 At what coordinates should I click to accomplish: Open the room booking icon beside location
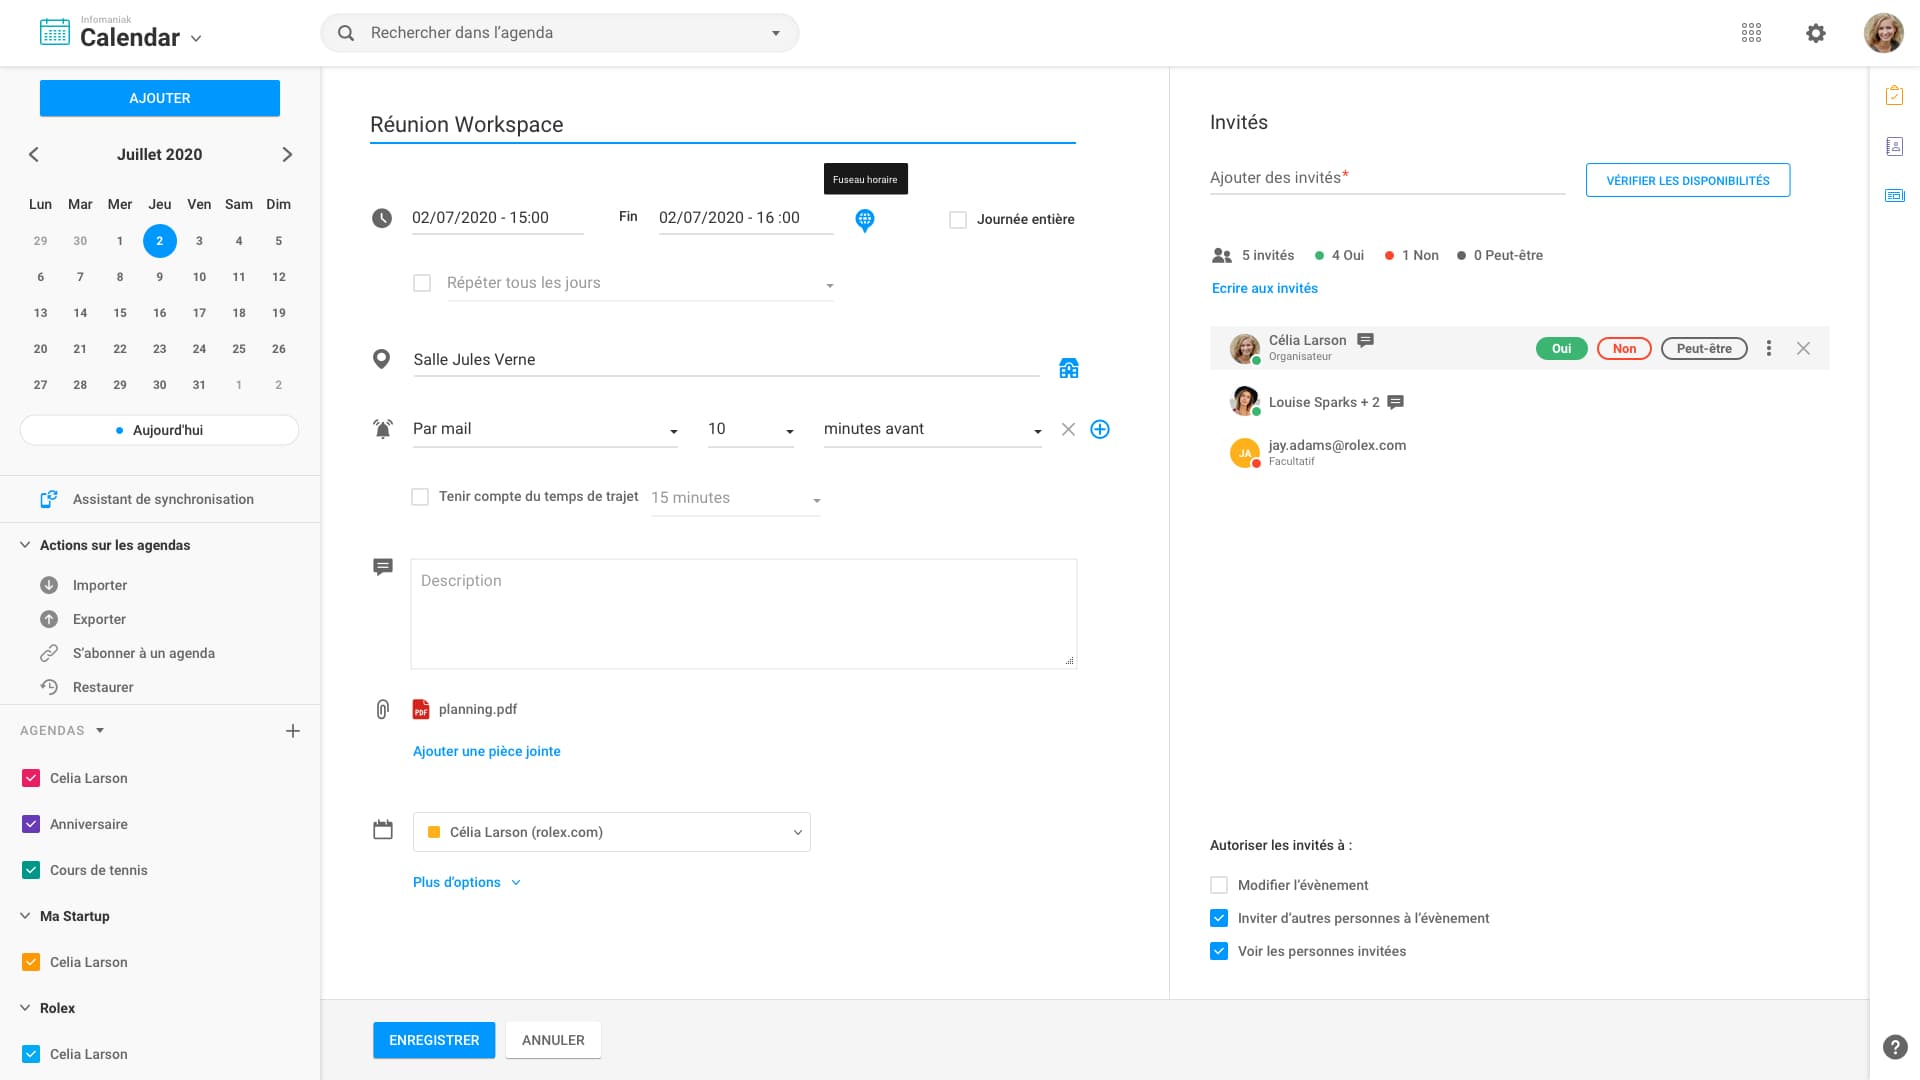pos(1068,368)
